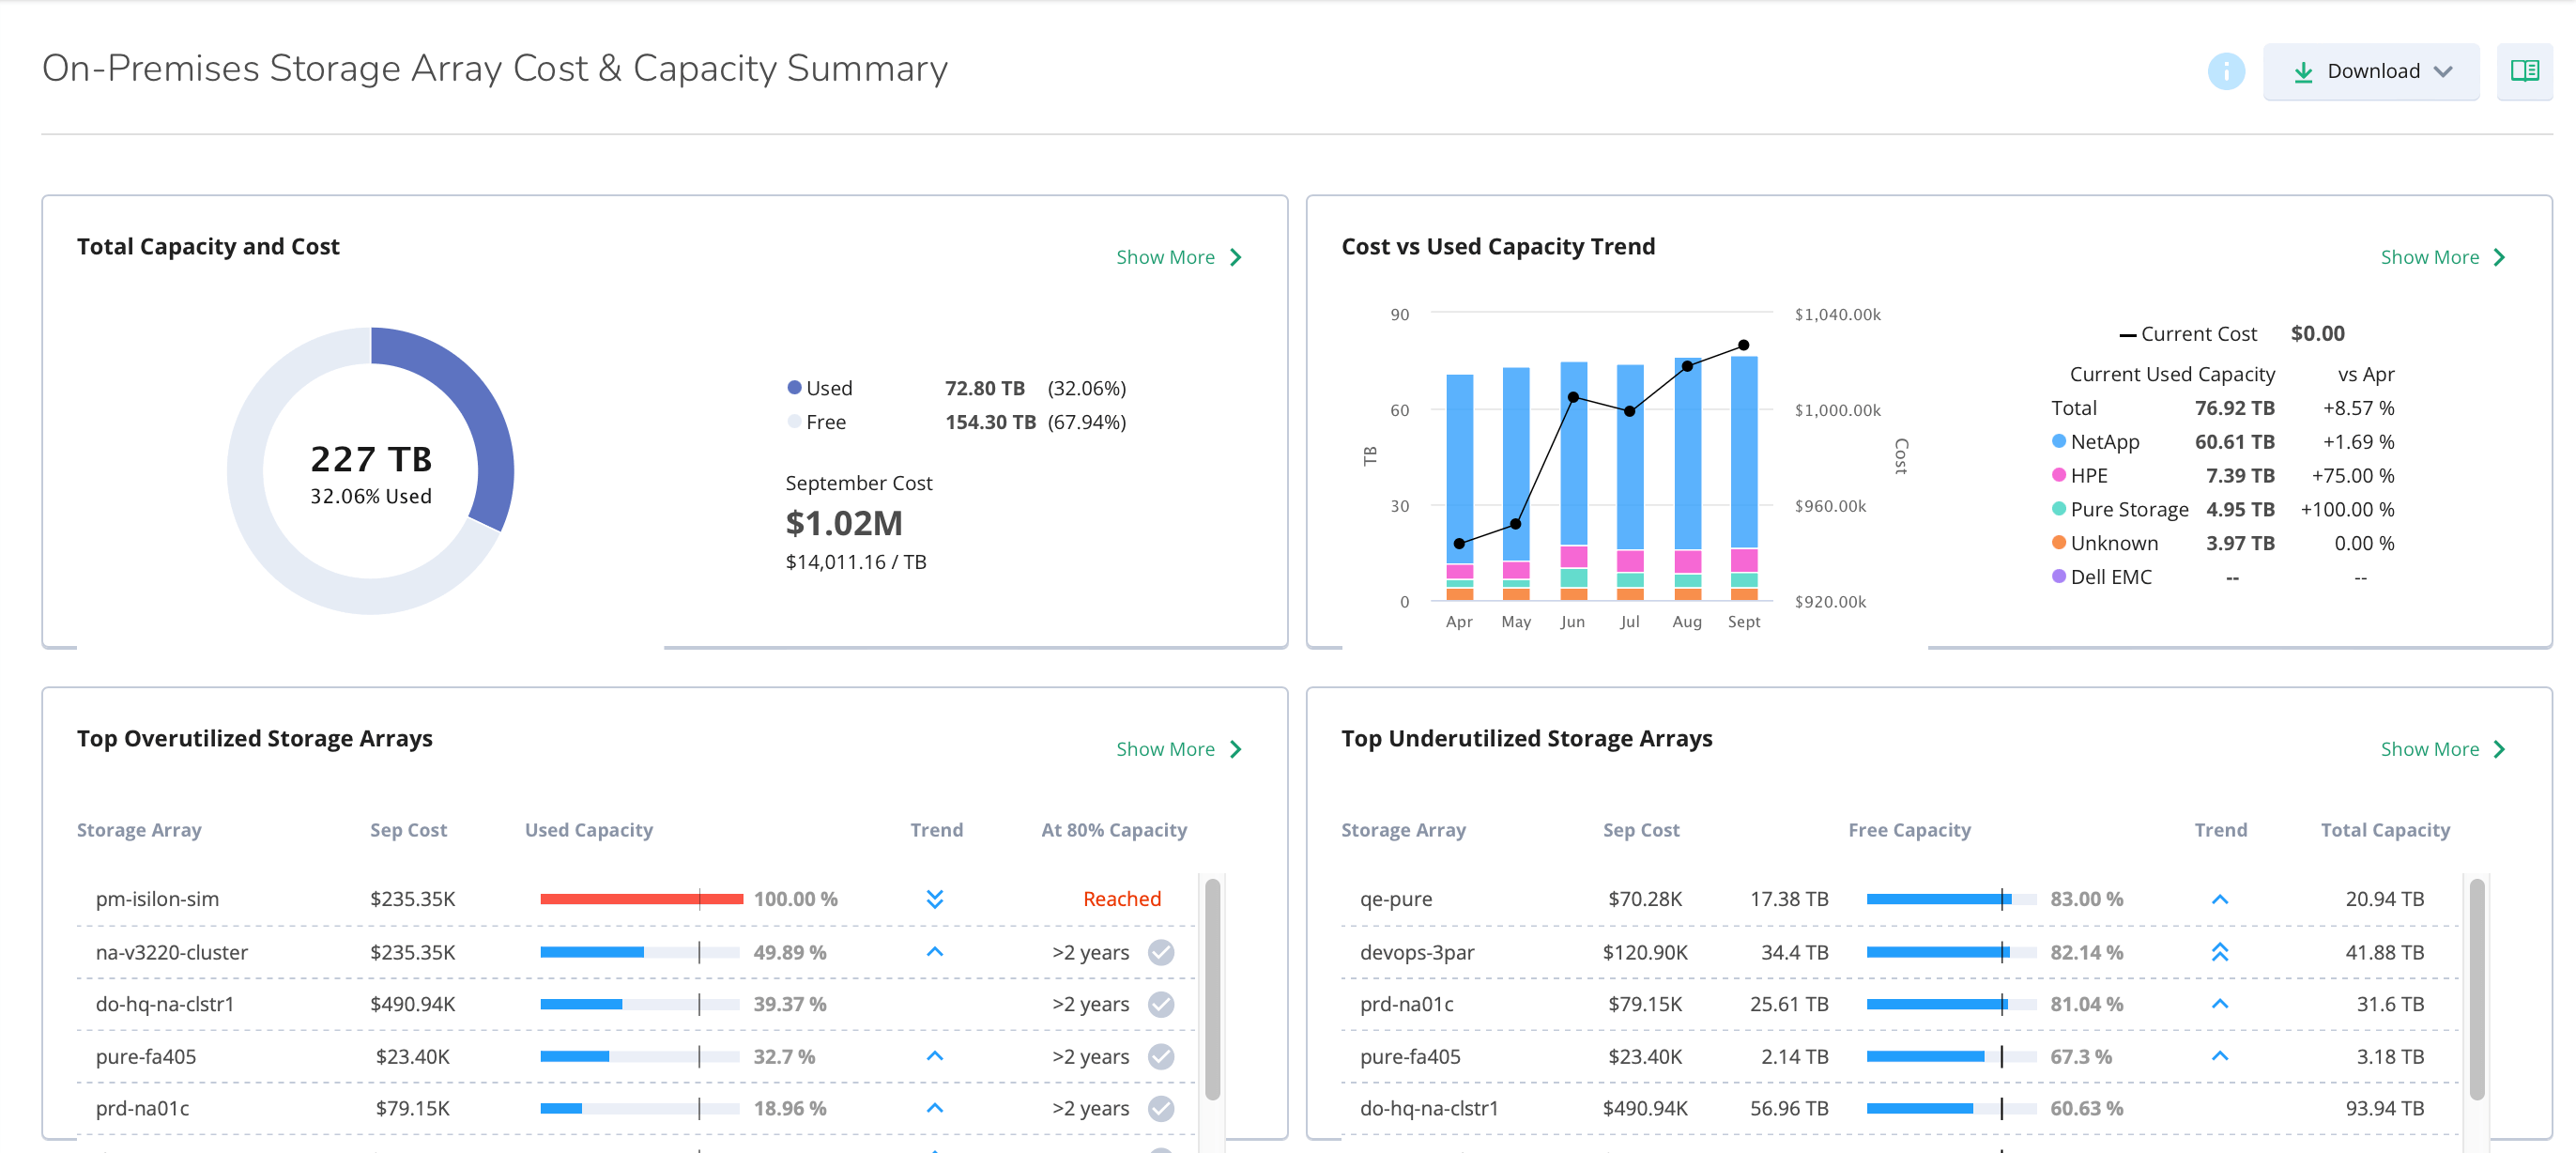2576x1153 pixels.
Task: Click the Current Cost $0.00 value
Action: pyautogui.click(x=2317, y=333)
